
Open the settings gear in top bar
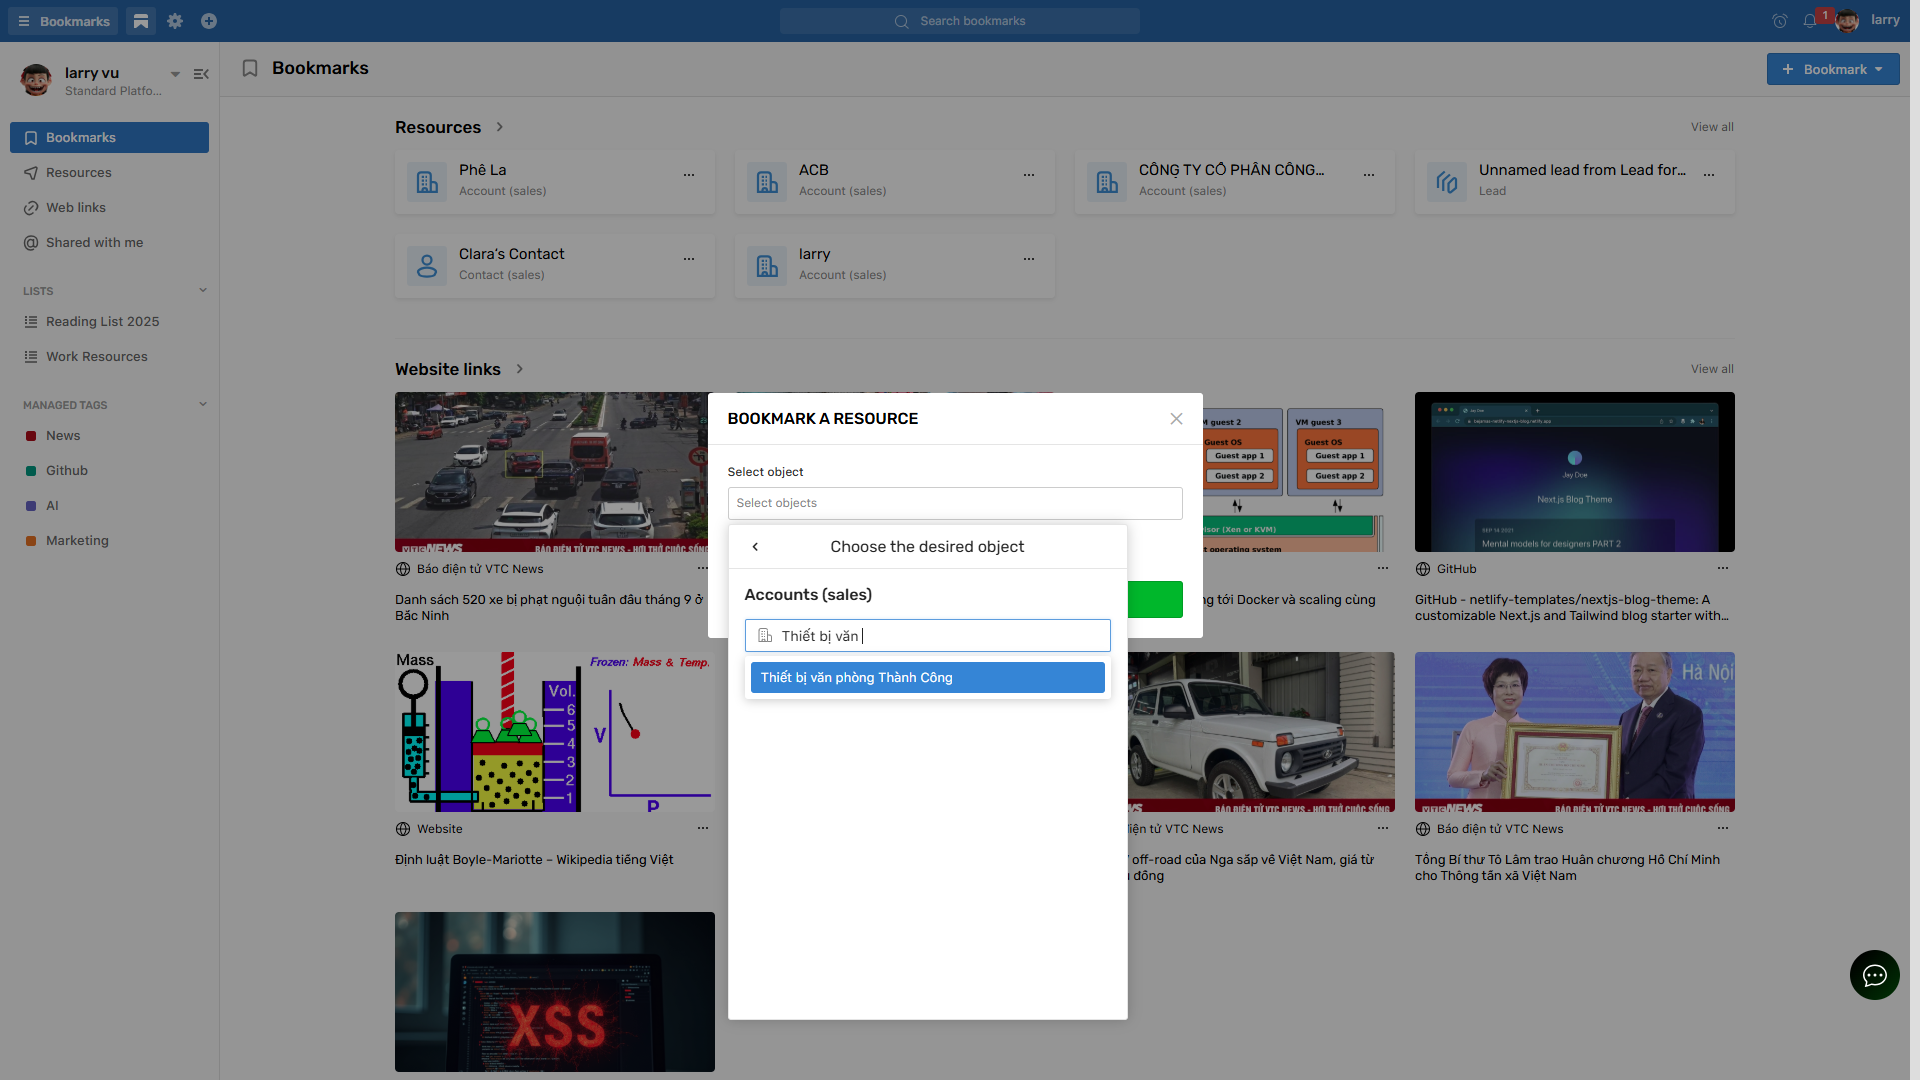[175, 21]
